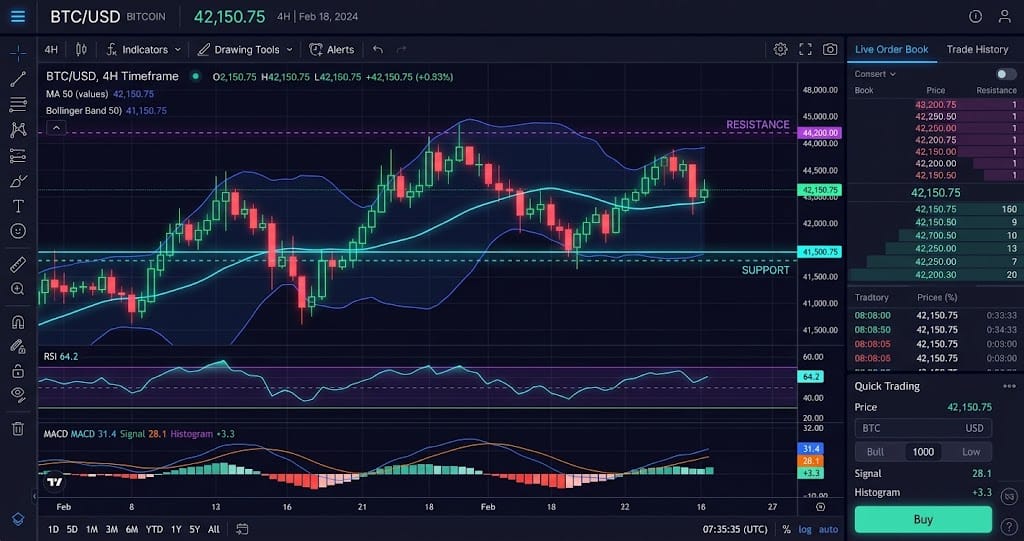
Task: Open the date range calendar icon
Action: 242,529
